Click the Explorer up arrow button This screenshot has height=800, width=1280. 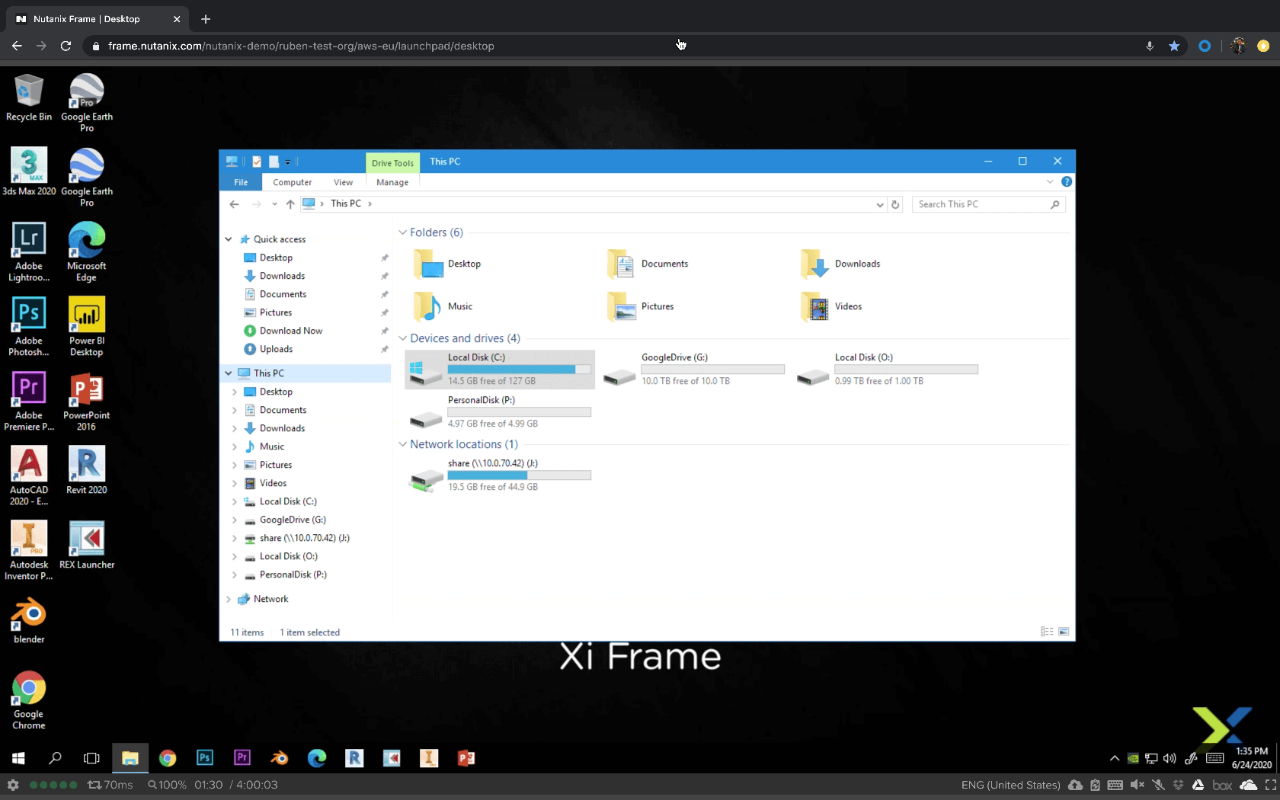tap(290, 204)
